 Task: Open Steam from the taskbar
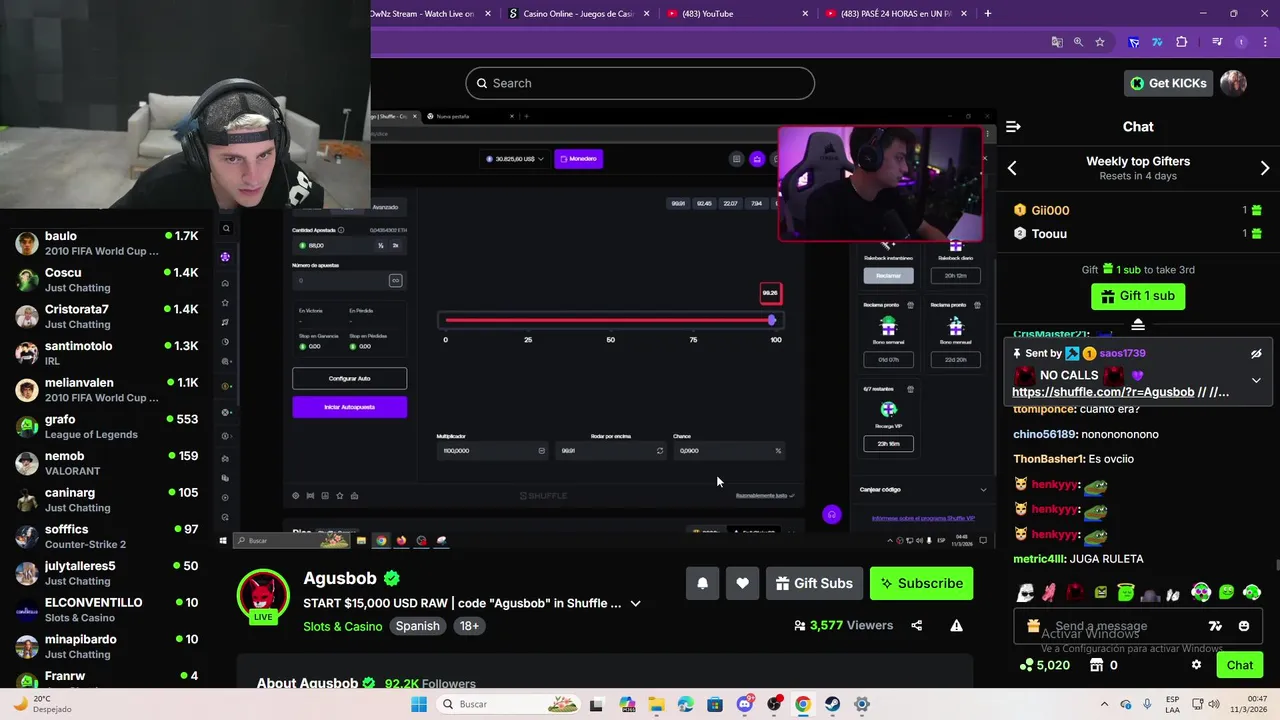(832, 704)
